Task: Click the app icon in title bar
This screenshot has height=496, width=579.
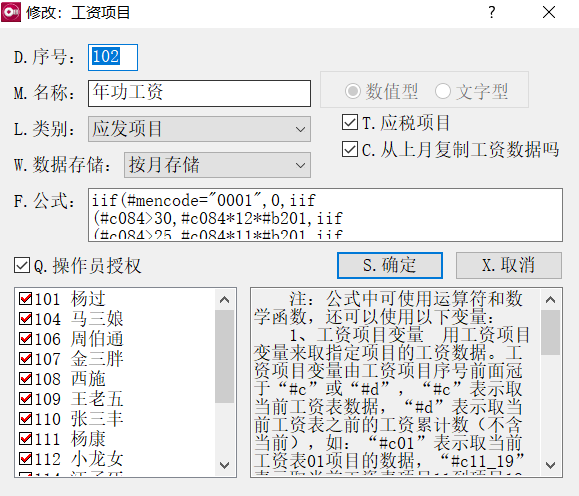Action: click(x=11, y=12)
